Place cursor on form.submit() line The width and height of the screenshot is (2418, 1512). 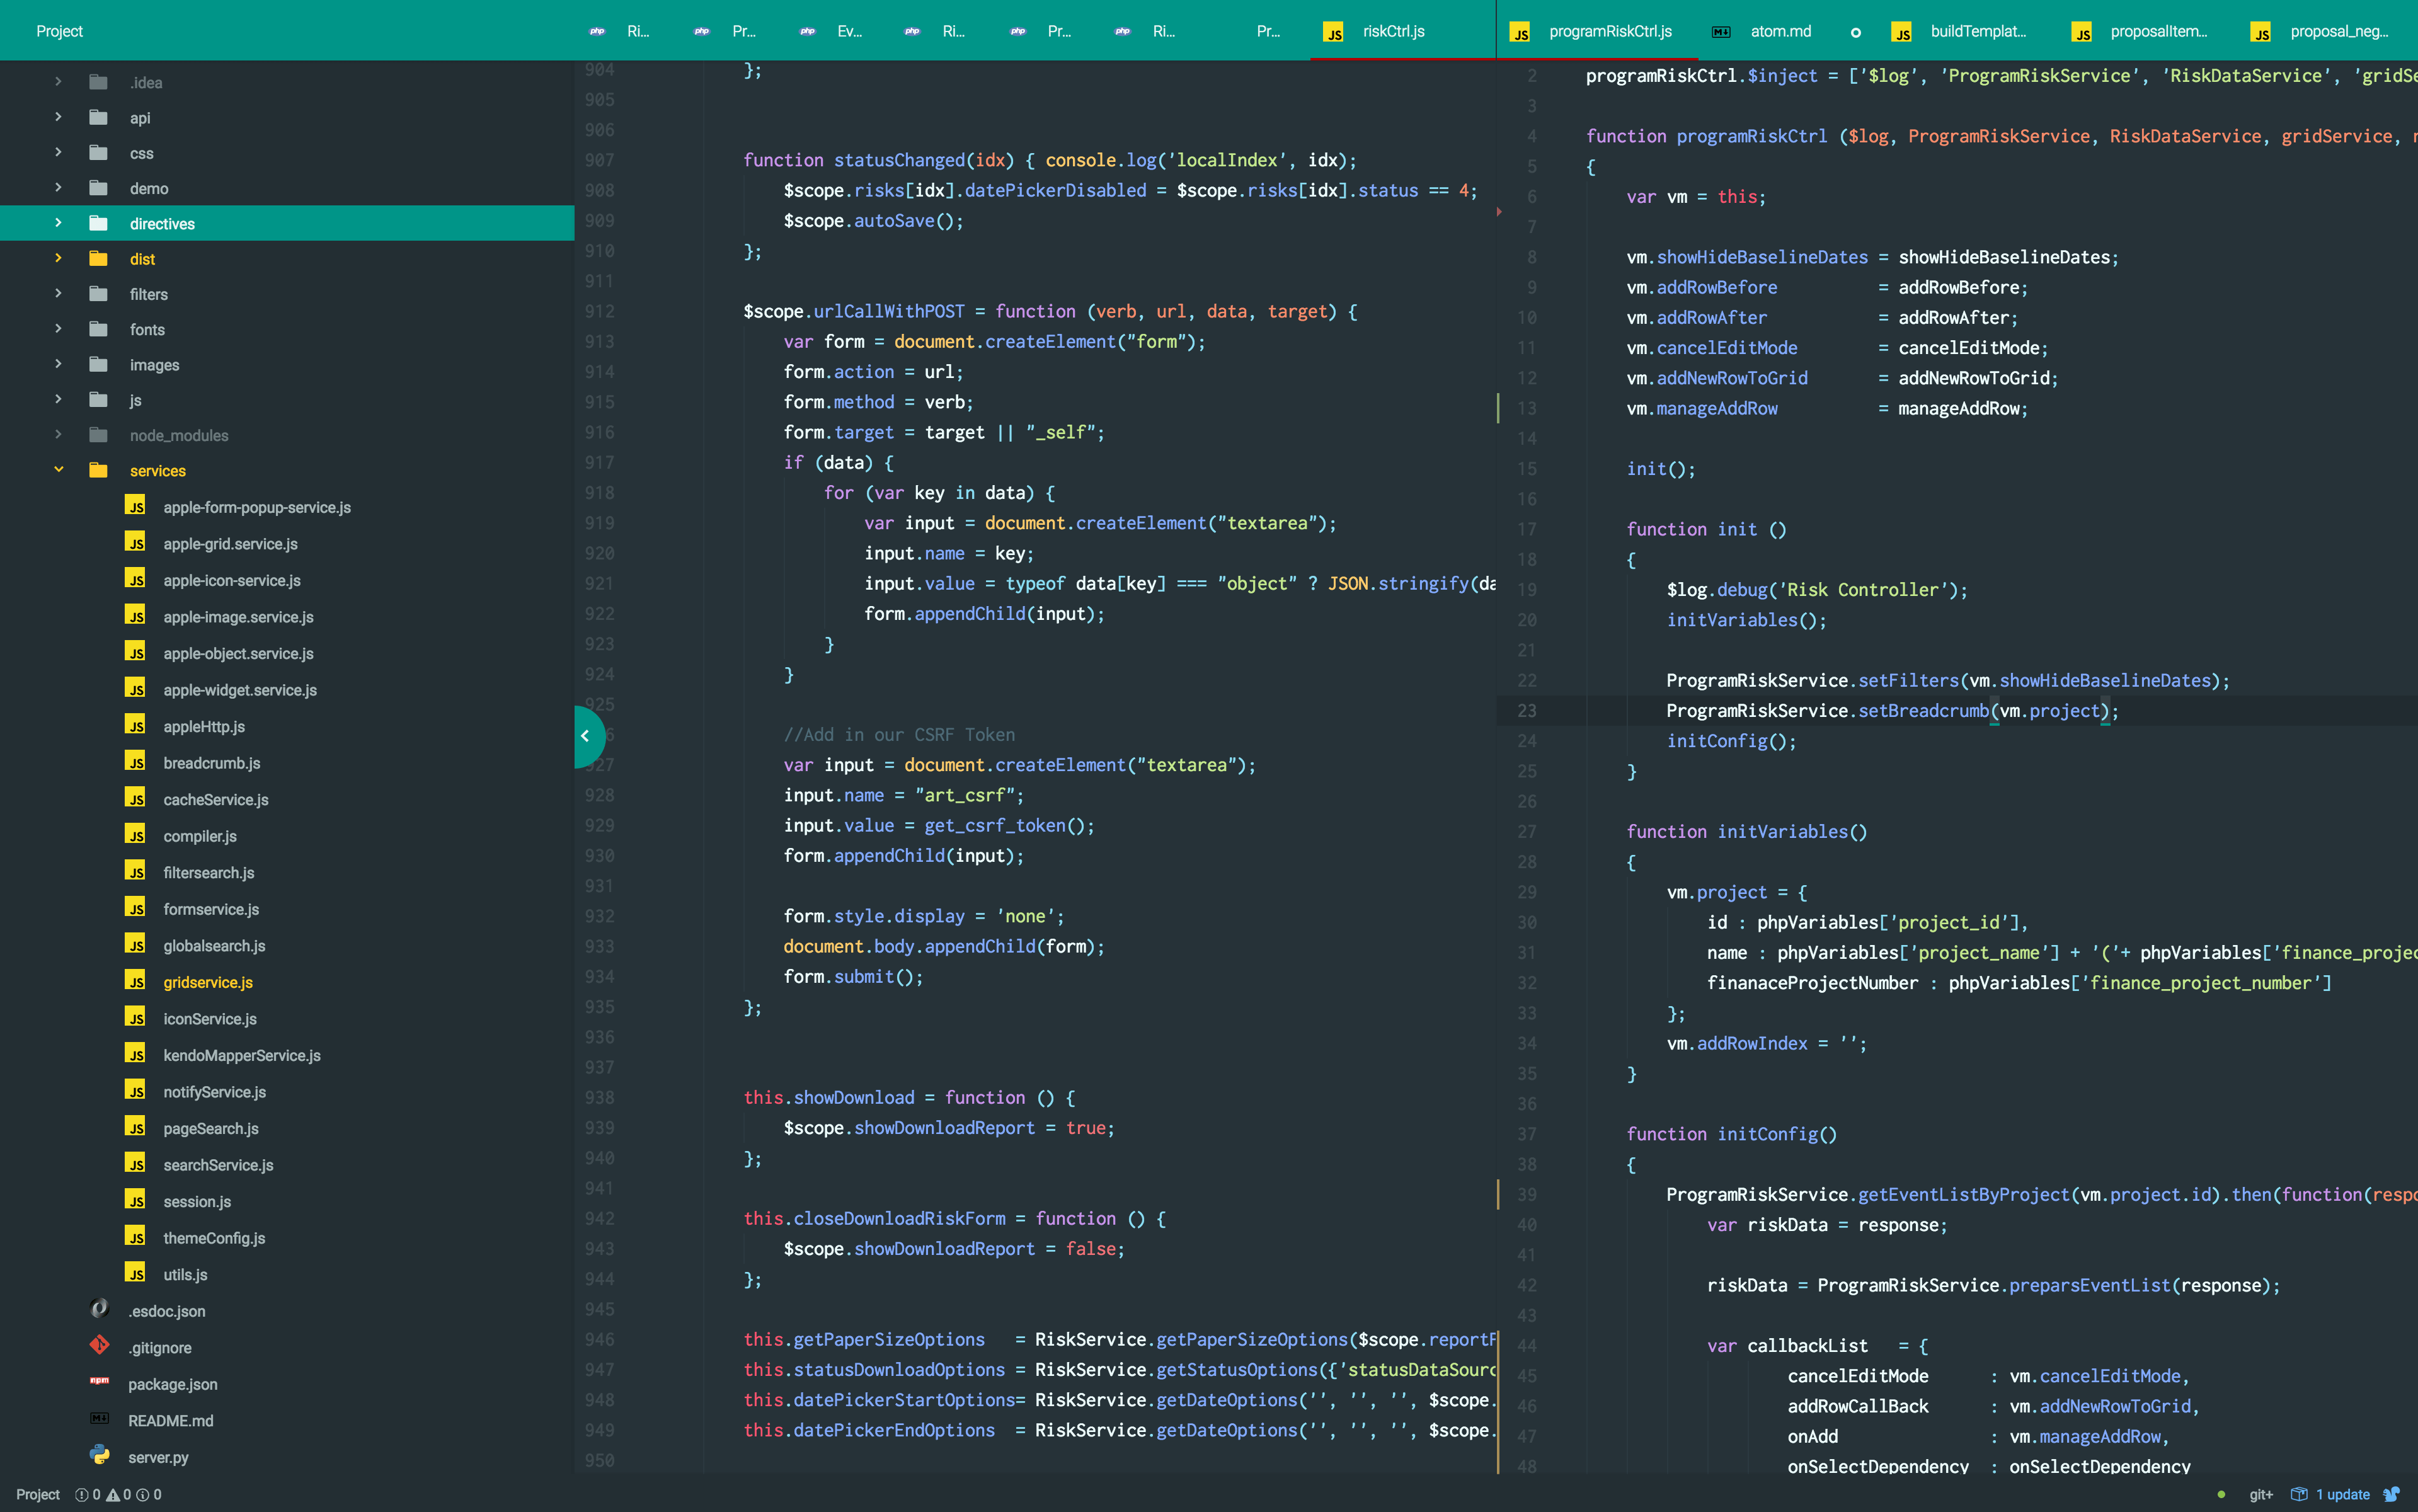pos(853,977)
